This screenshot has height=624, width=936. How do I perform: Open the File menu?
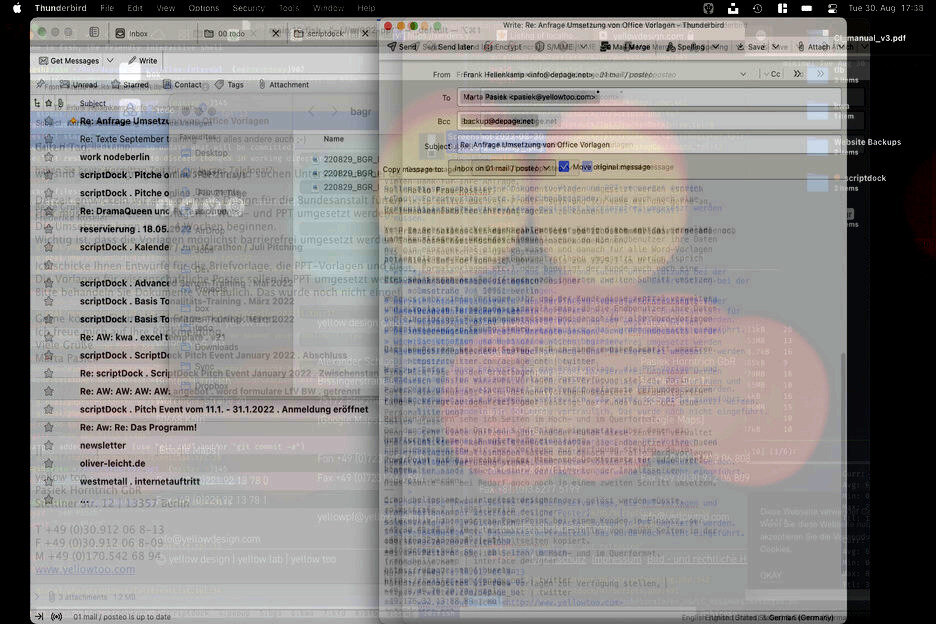[107, 8]
